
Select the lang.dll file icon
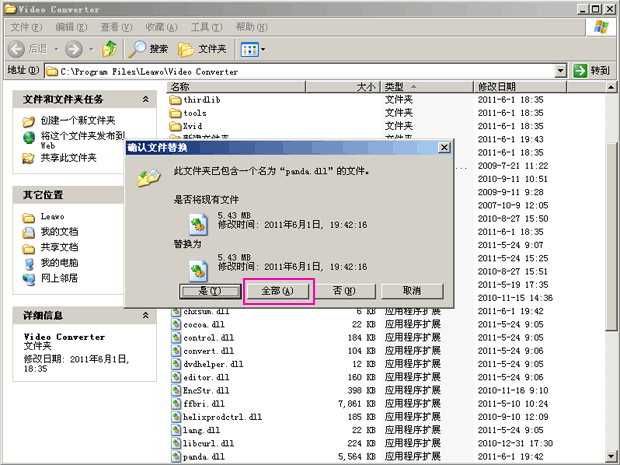176,430
